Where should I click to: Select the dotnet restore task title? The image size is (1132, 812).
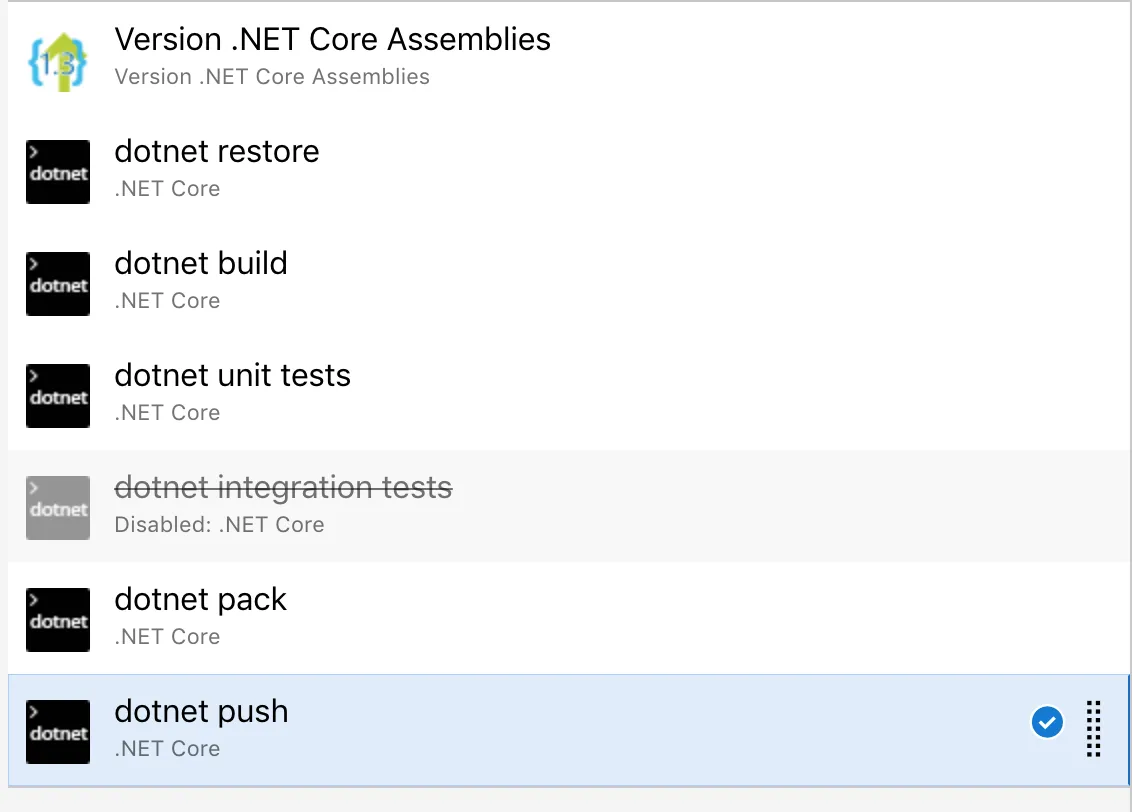pos(217,152)
